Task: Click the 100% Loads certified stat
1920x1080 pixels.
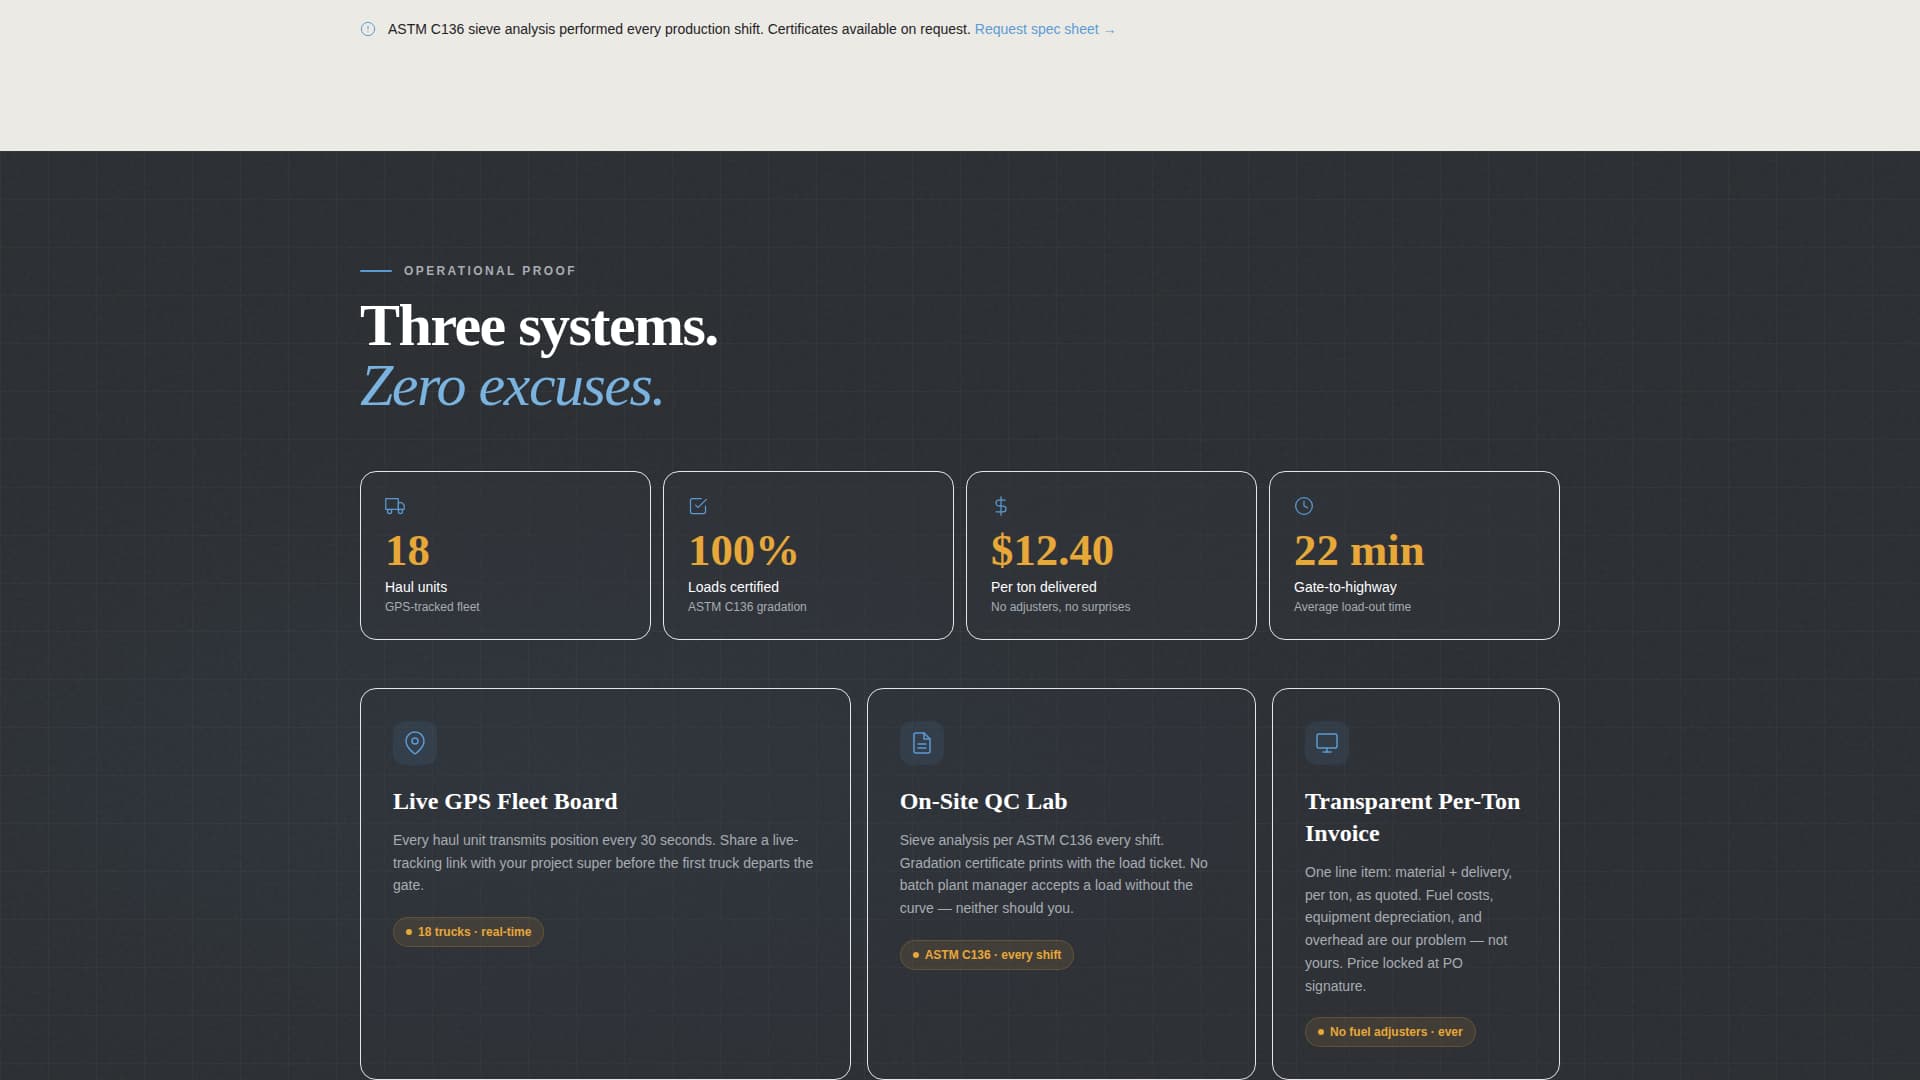Action: point(808,556)
